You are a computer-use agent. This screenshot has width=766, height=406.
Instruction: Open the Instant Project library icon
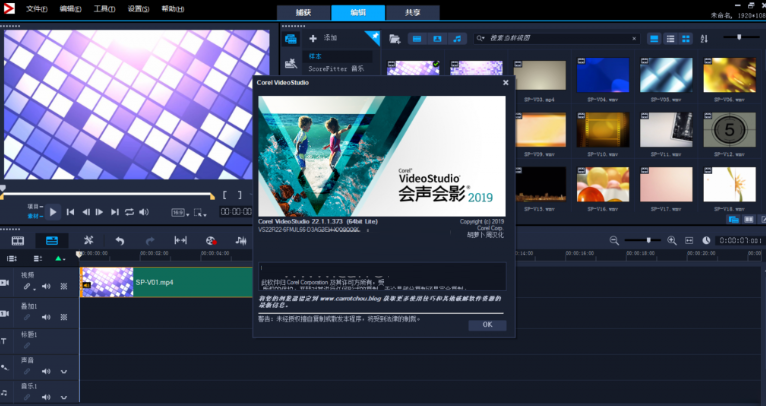tap(291, 63)
